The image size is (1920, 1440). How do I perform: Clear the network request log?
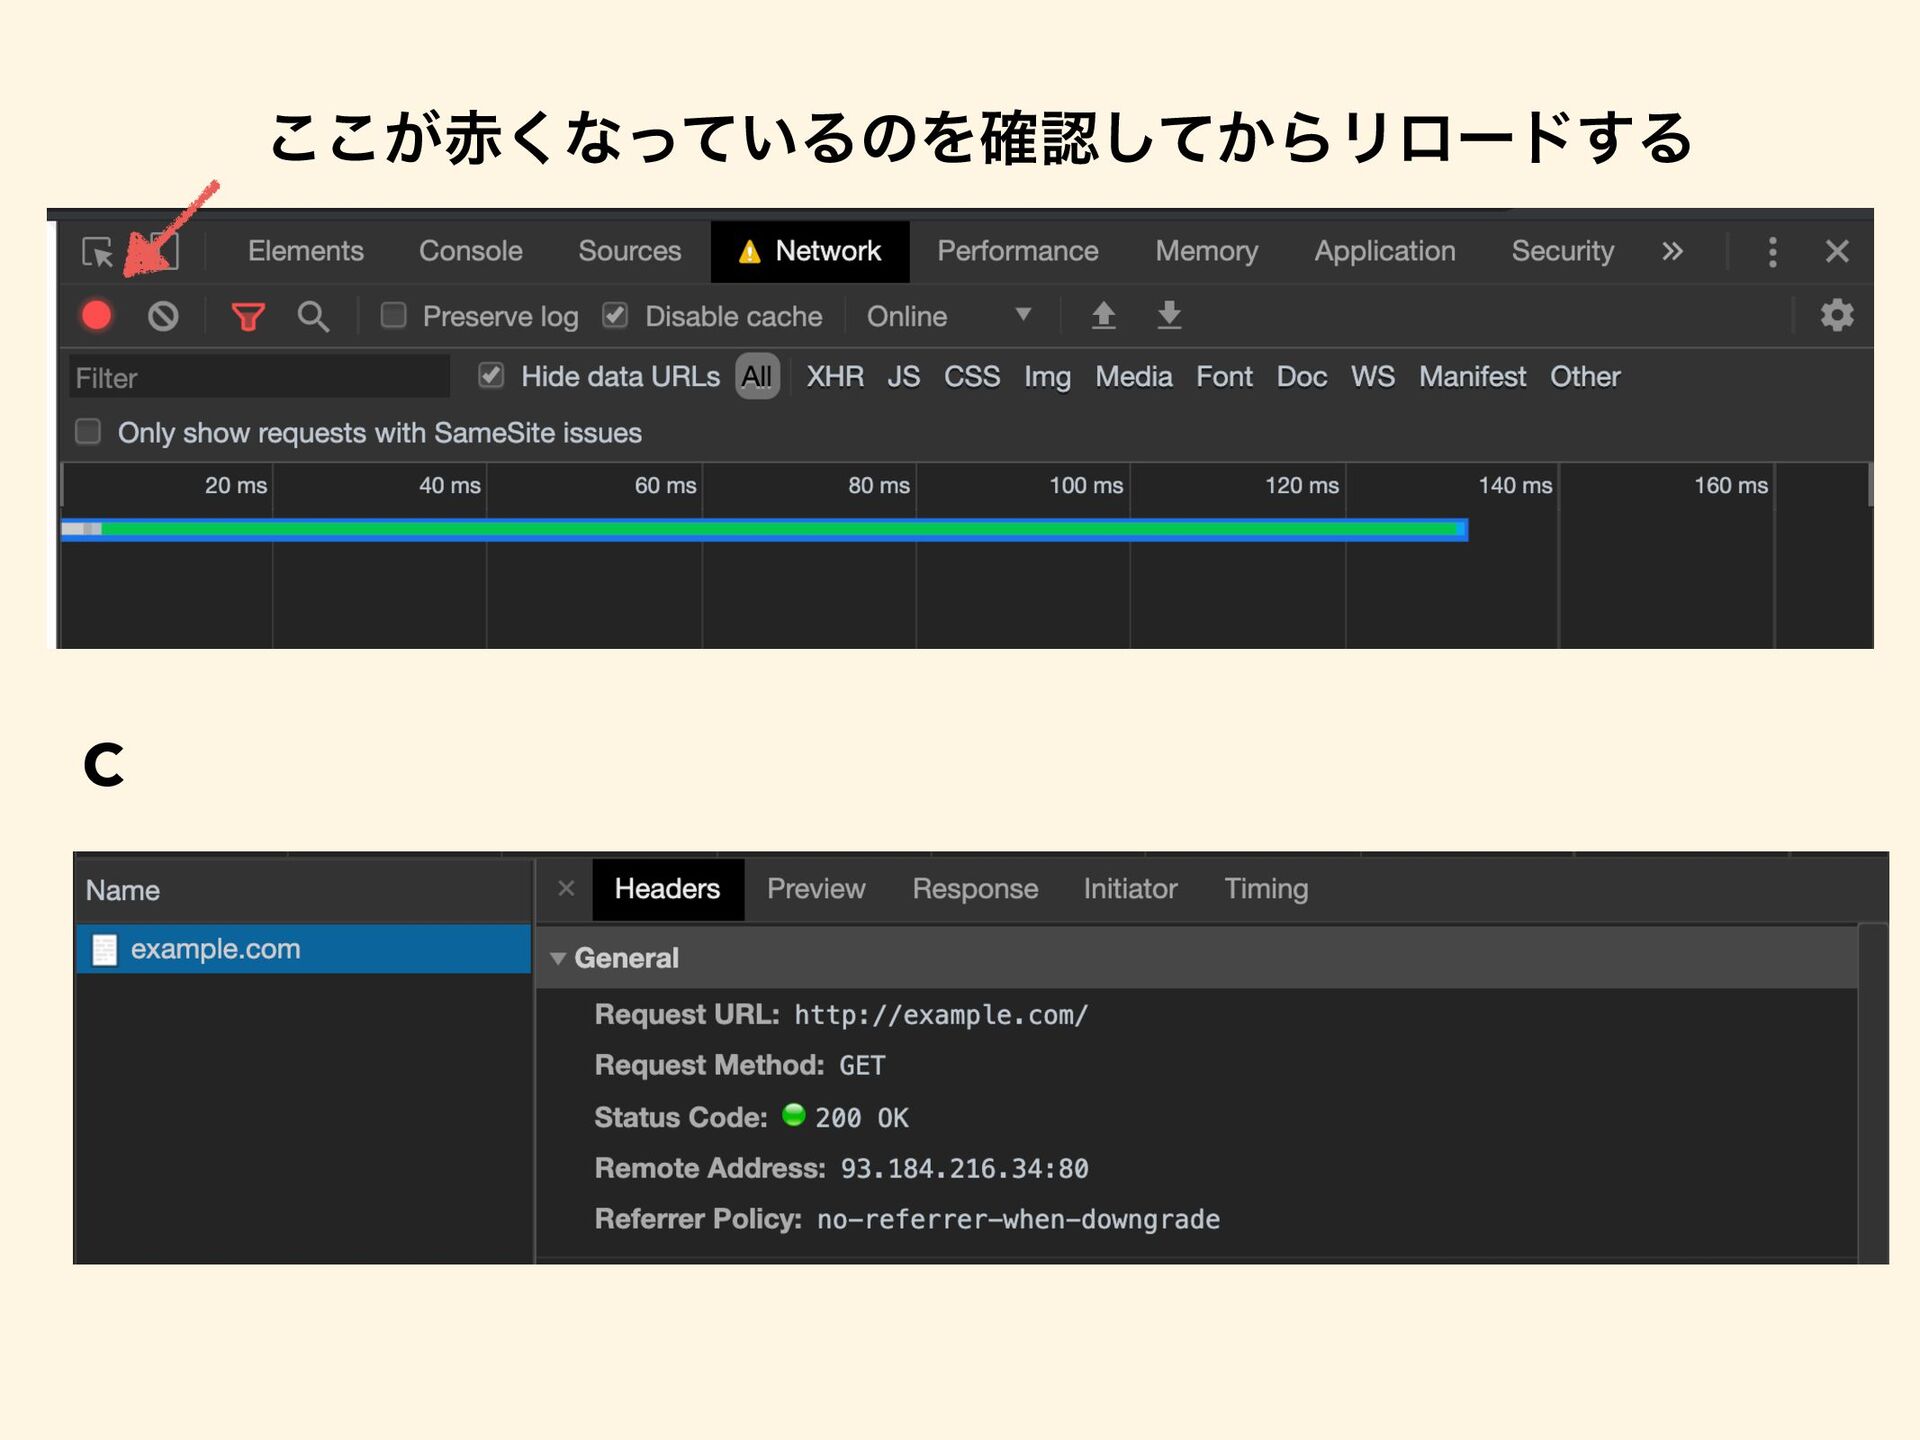tap(162, 315)
